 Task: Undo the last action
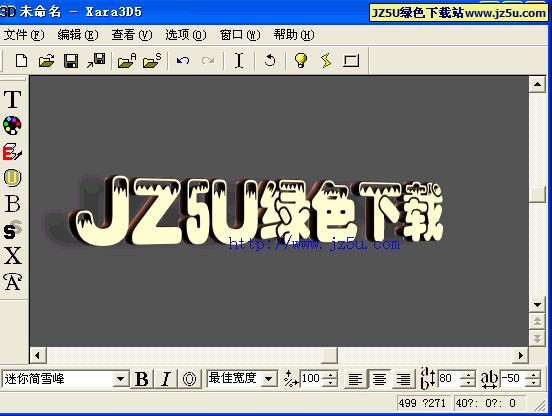183,61
